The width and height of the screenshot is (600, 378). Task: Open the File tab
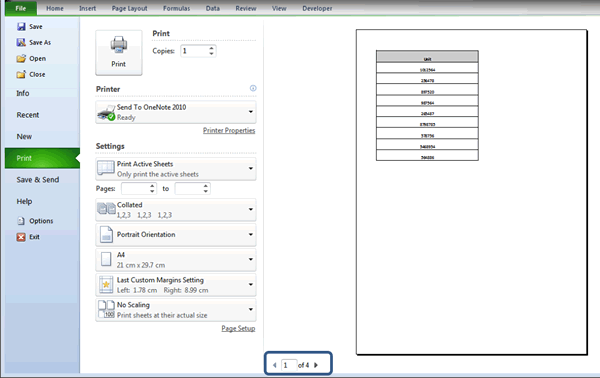(21, 8)
